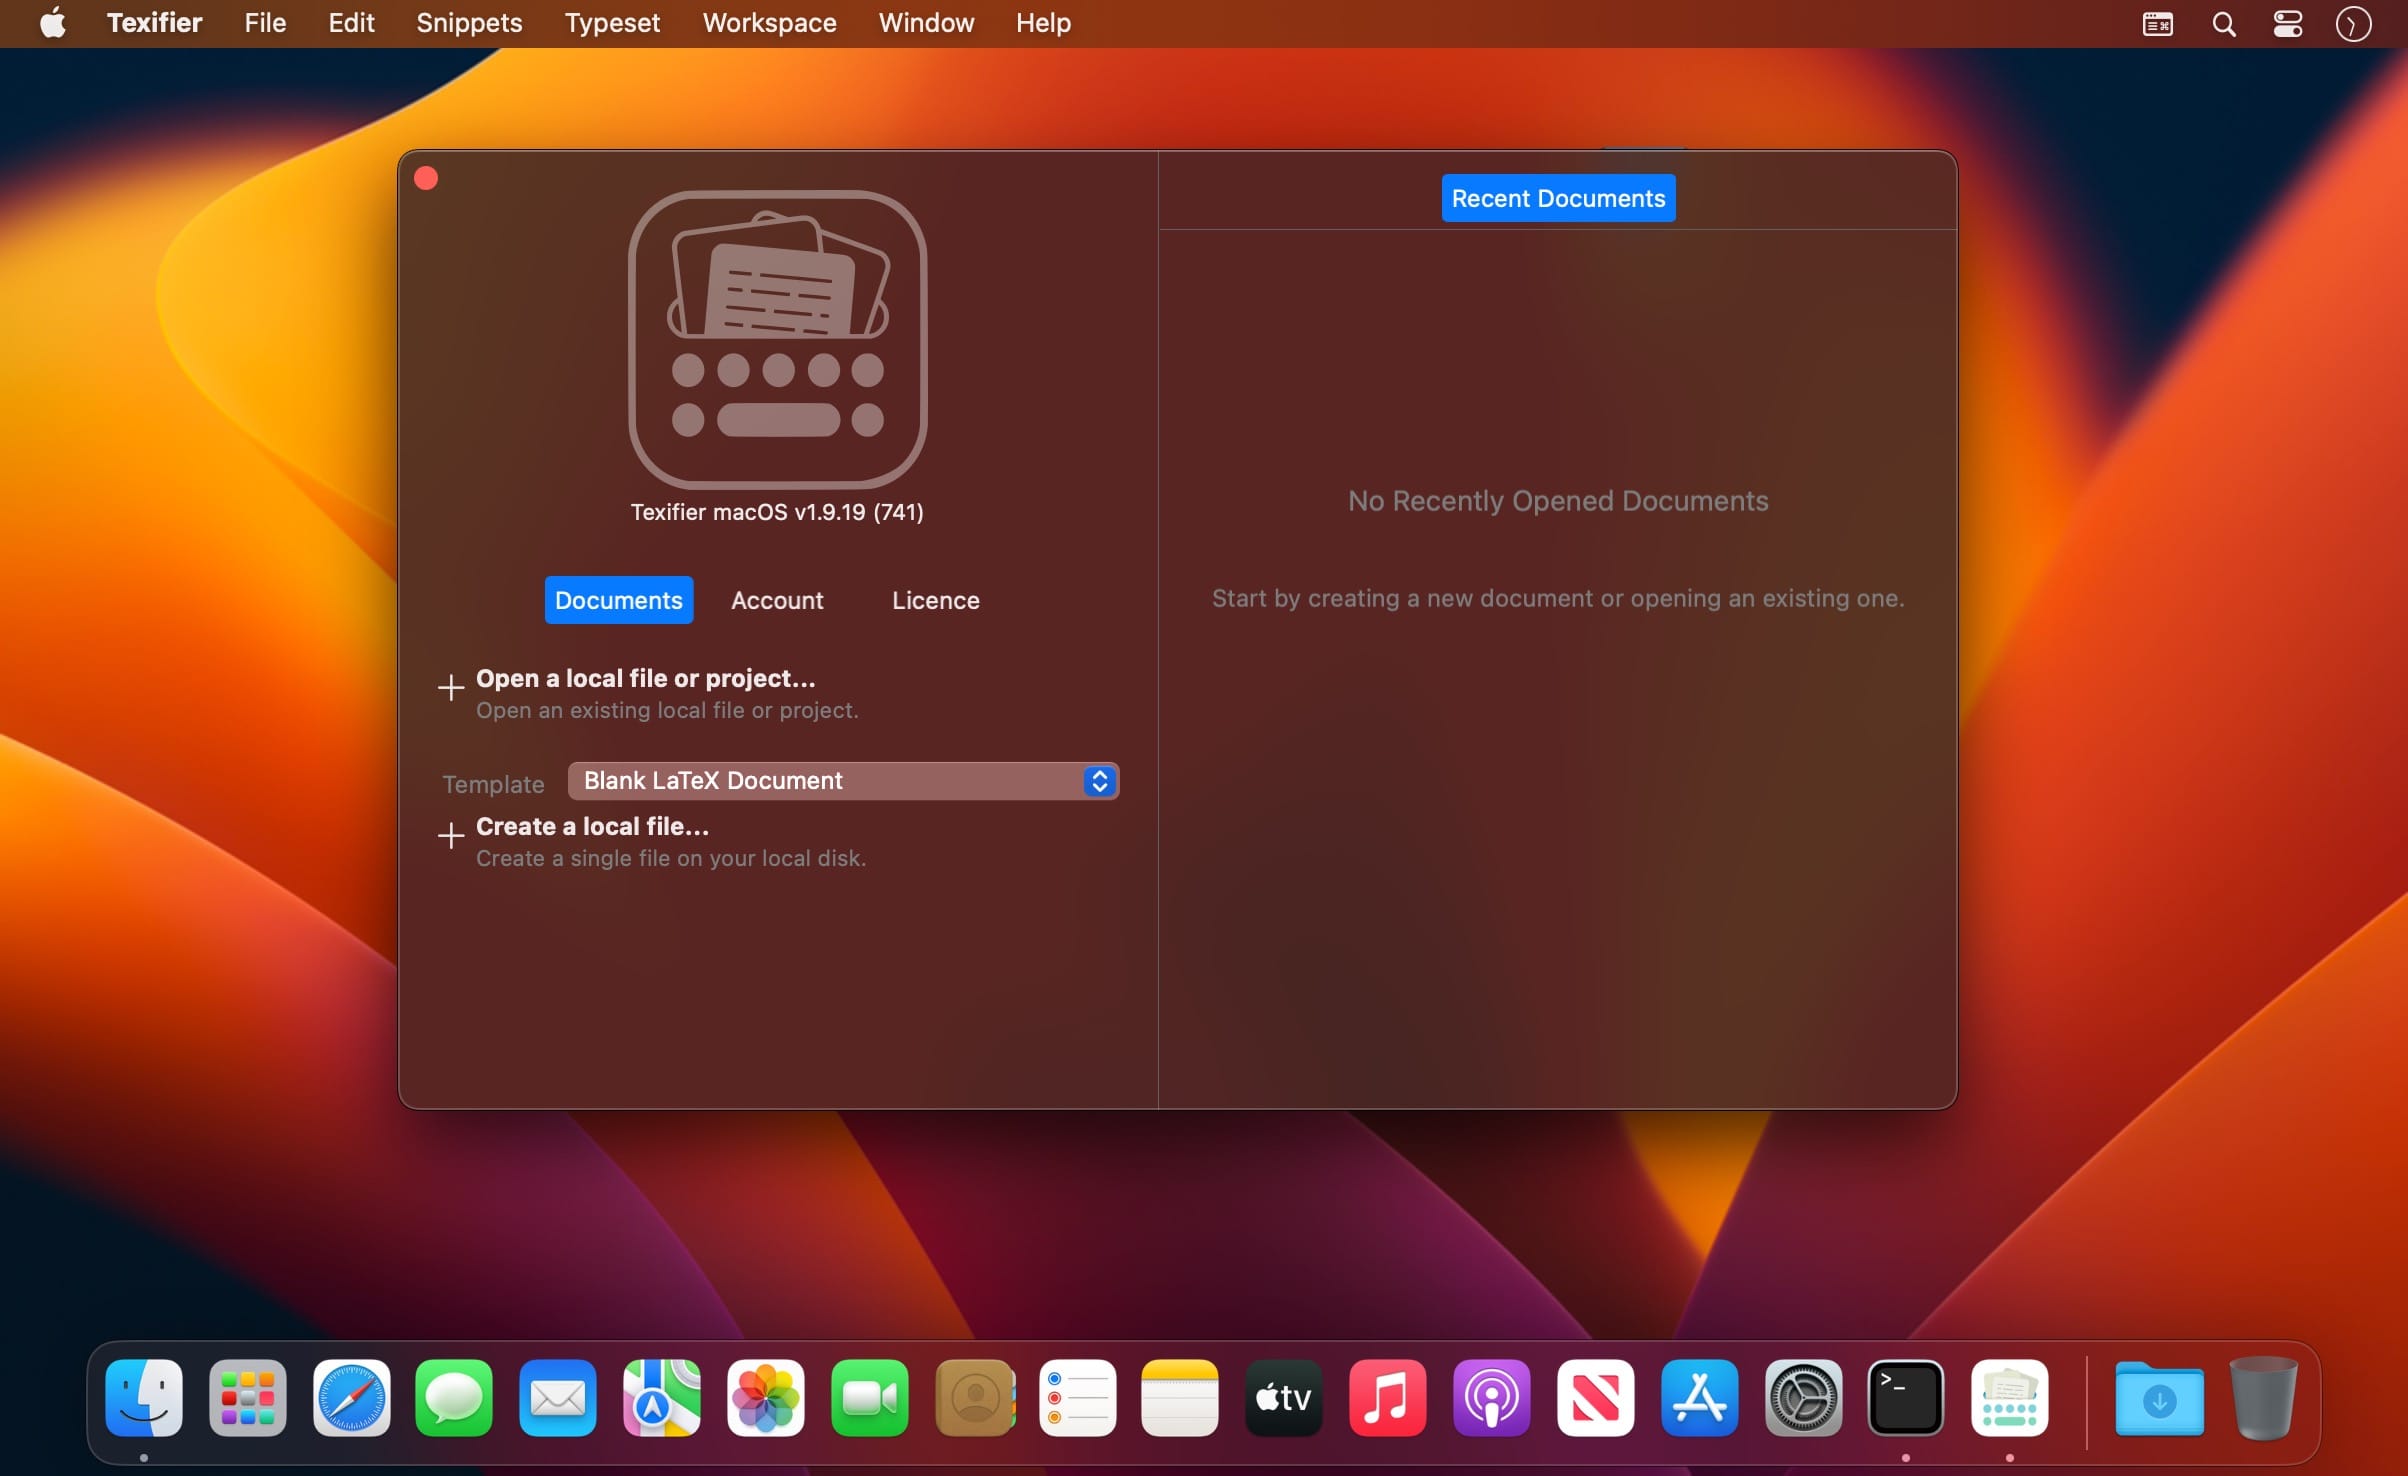The height and width of the screenshot is (1476, 2408).
Task: Open Launchpad from the Dock
Action: click(x=248, y=1398)
